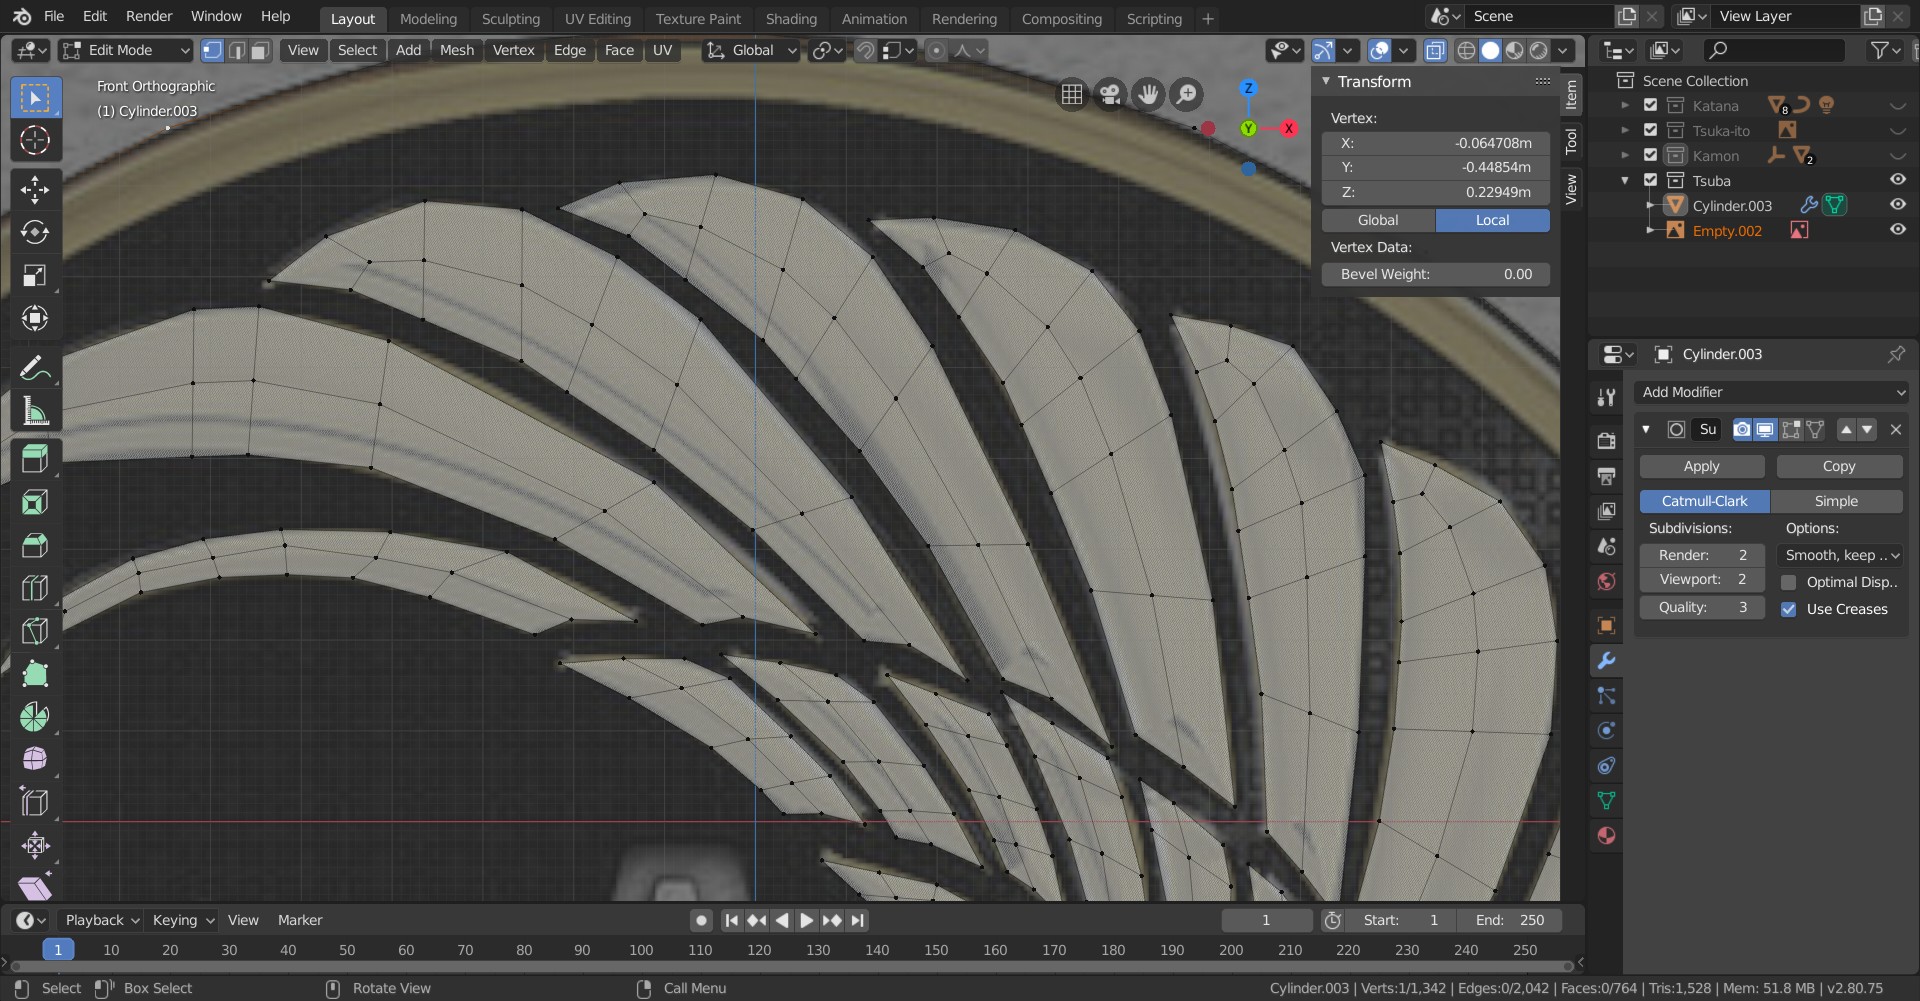Switch to the UV Editing workspace tab
Viewport: 1920px width, 1001px height.
pos(597,19)
